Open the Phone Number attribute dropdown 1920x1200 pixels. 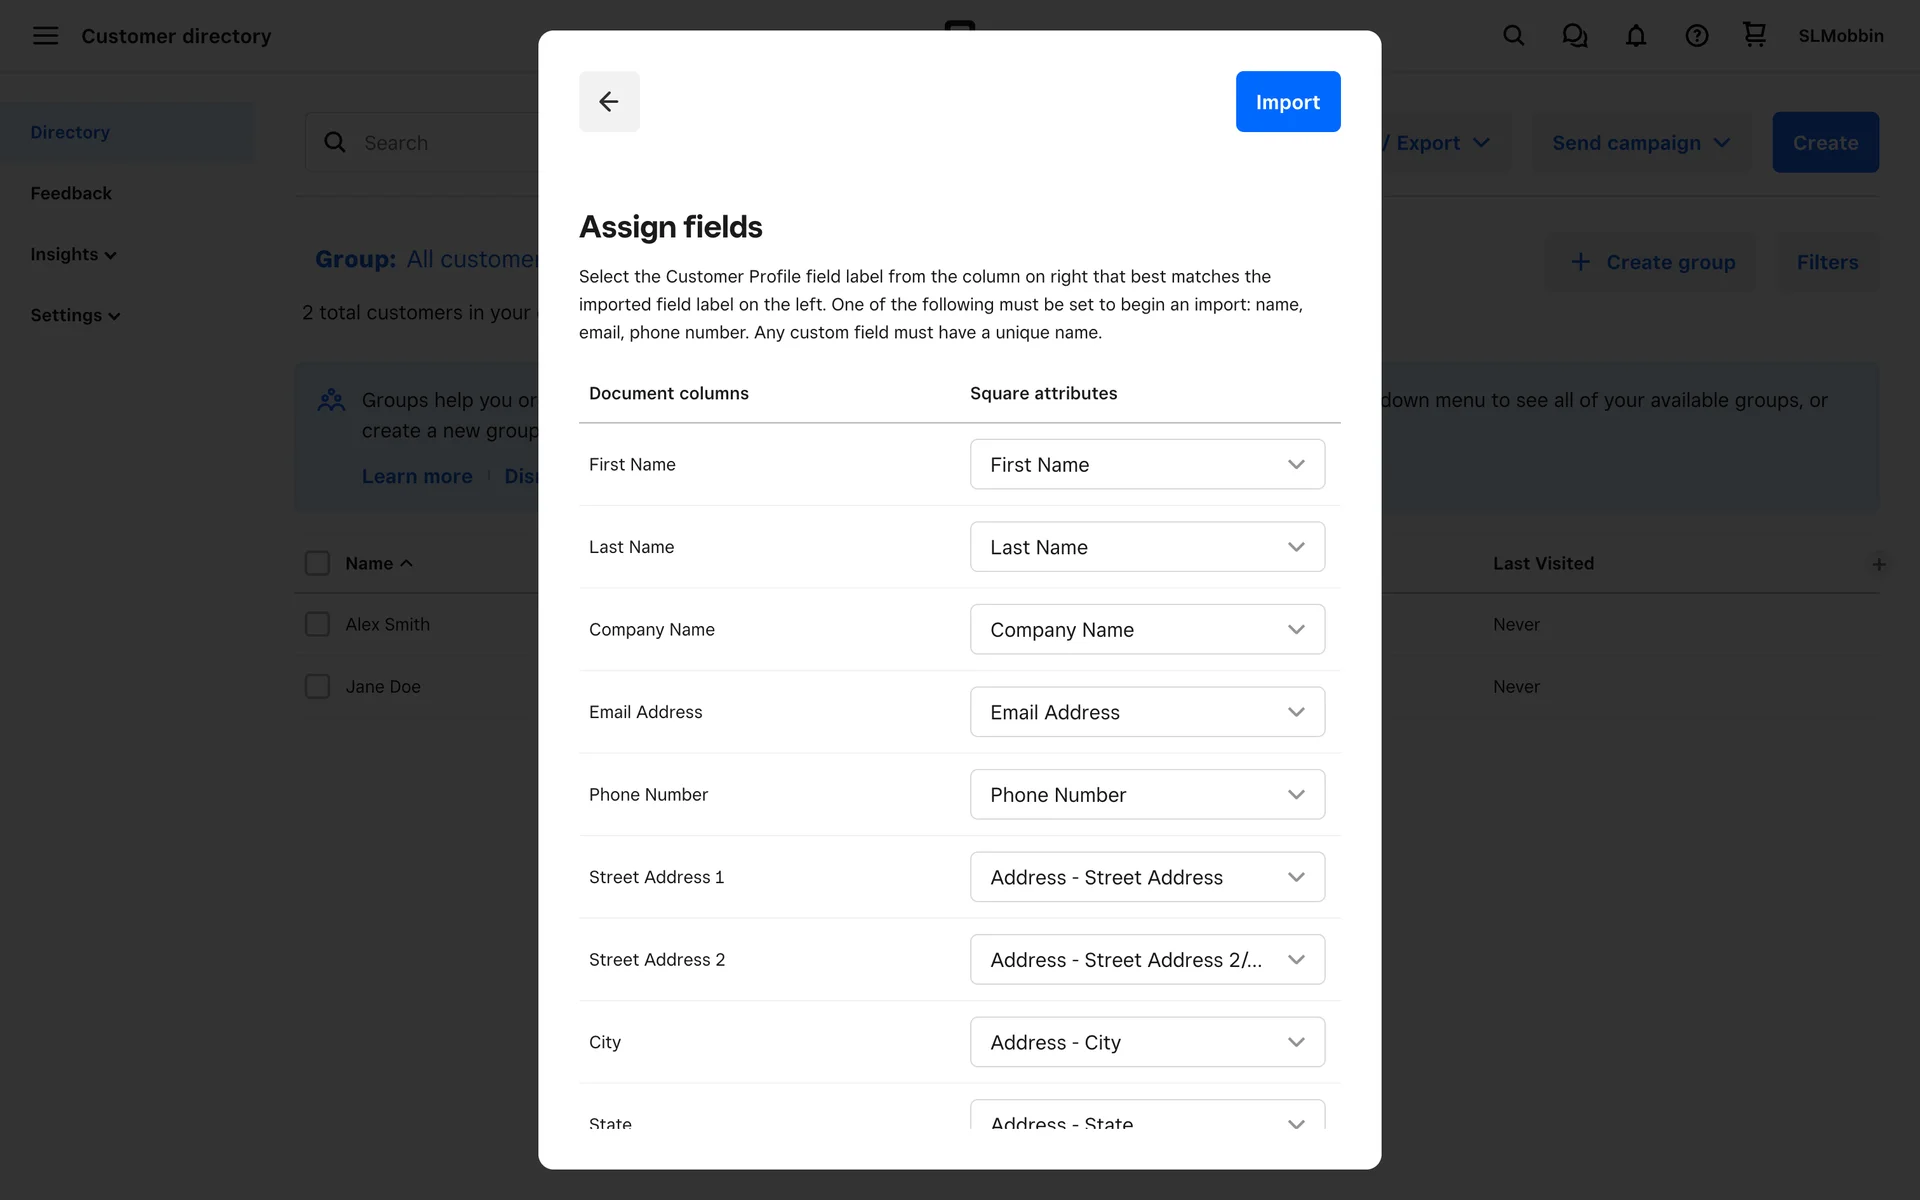pos(1147,794)
